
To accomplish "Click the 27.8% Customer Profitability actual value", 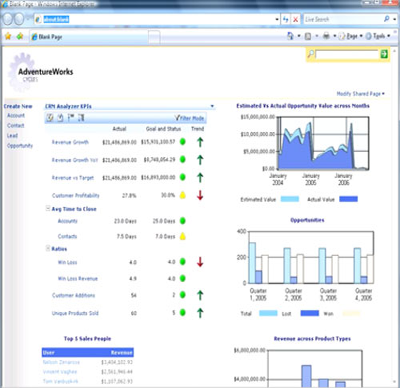I will tap(129, 195).
